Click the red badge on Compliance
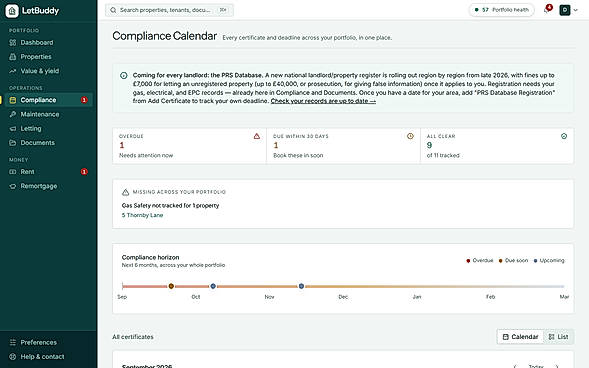The image size is (589, 368). click(84, 100)
